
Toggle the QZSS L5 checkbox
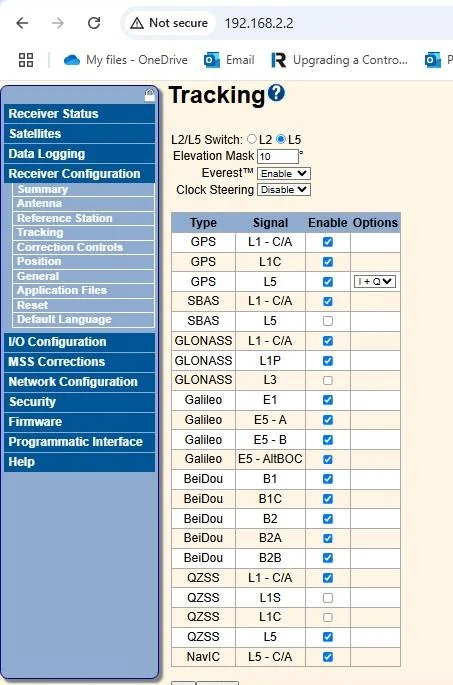tap(328, 637)
